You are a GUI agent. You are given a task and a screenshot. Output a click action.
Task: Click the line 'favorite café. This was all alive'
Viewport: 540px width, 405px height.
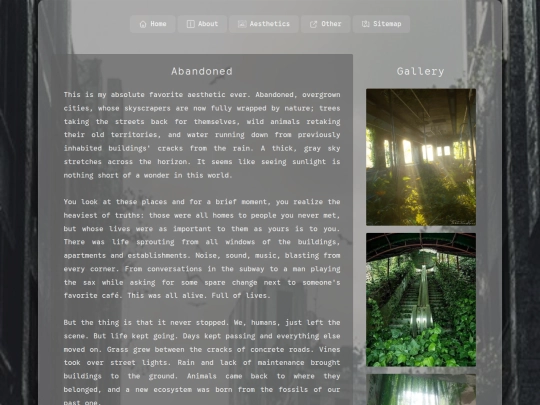pyautogui.click(x=167, y=296)
